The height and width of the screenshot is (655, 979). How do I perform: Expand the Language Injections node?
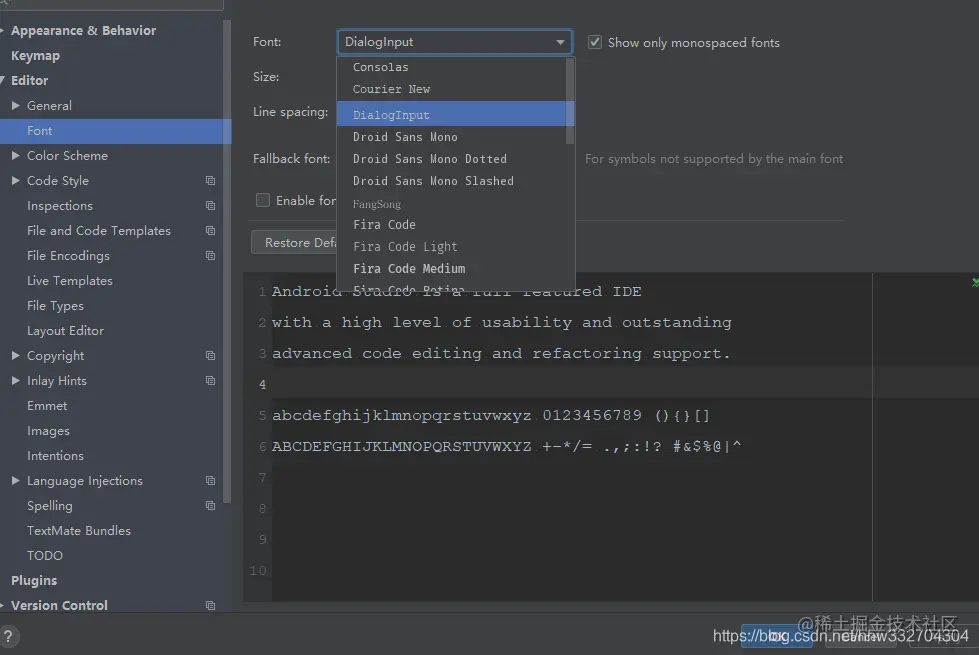pos(16,480)
